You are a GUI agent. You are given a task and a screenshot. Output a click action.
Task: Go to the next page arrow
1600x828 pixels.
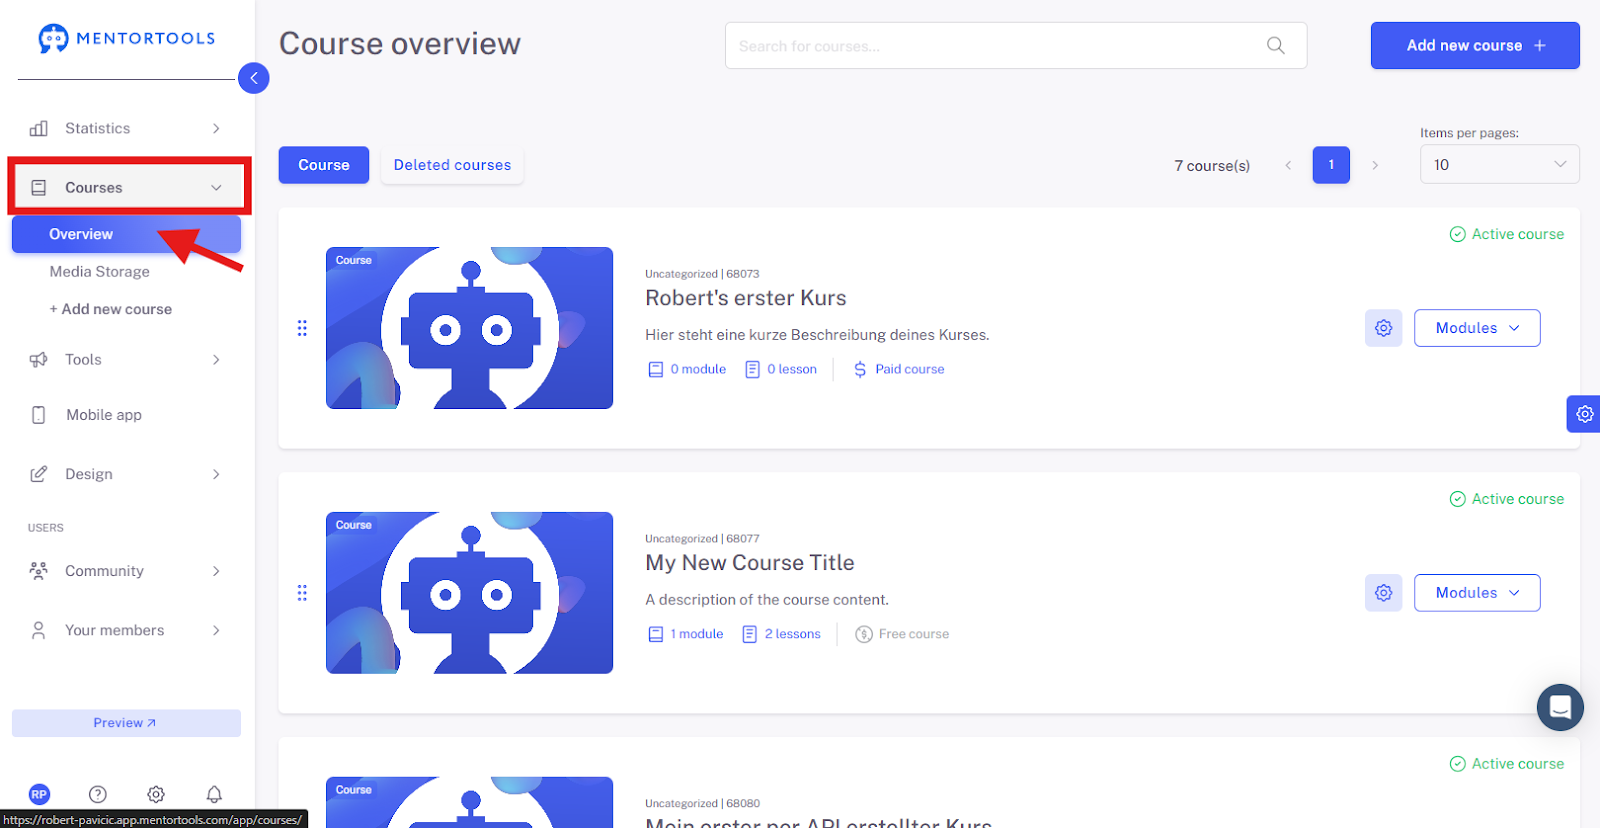[1375, 165]
